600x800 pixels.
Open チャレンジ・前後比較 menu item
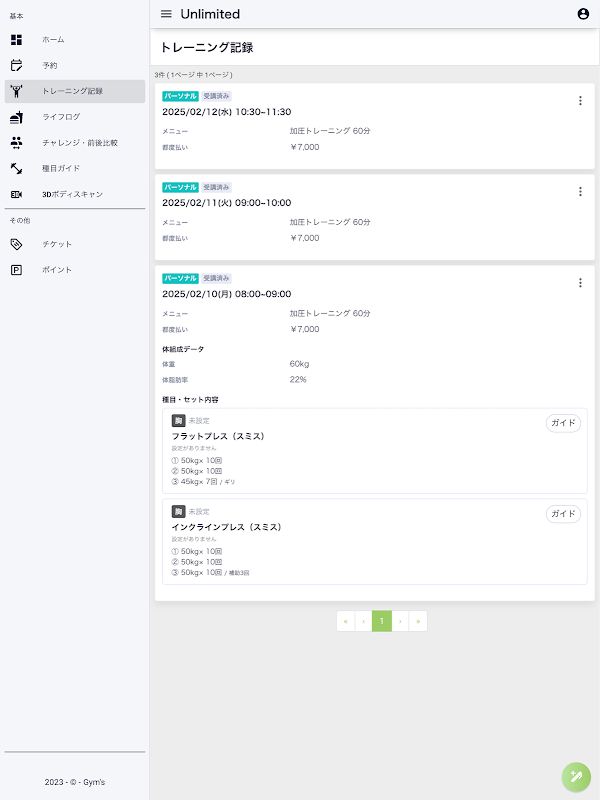(x=80, y=143)
